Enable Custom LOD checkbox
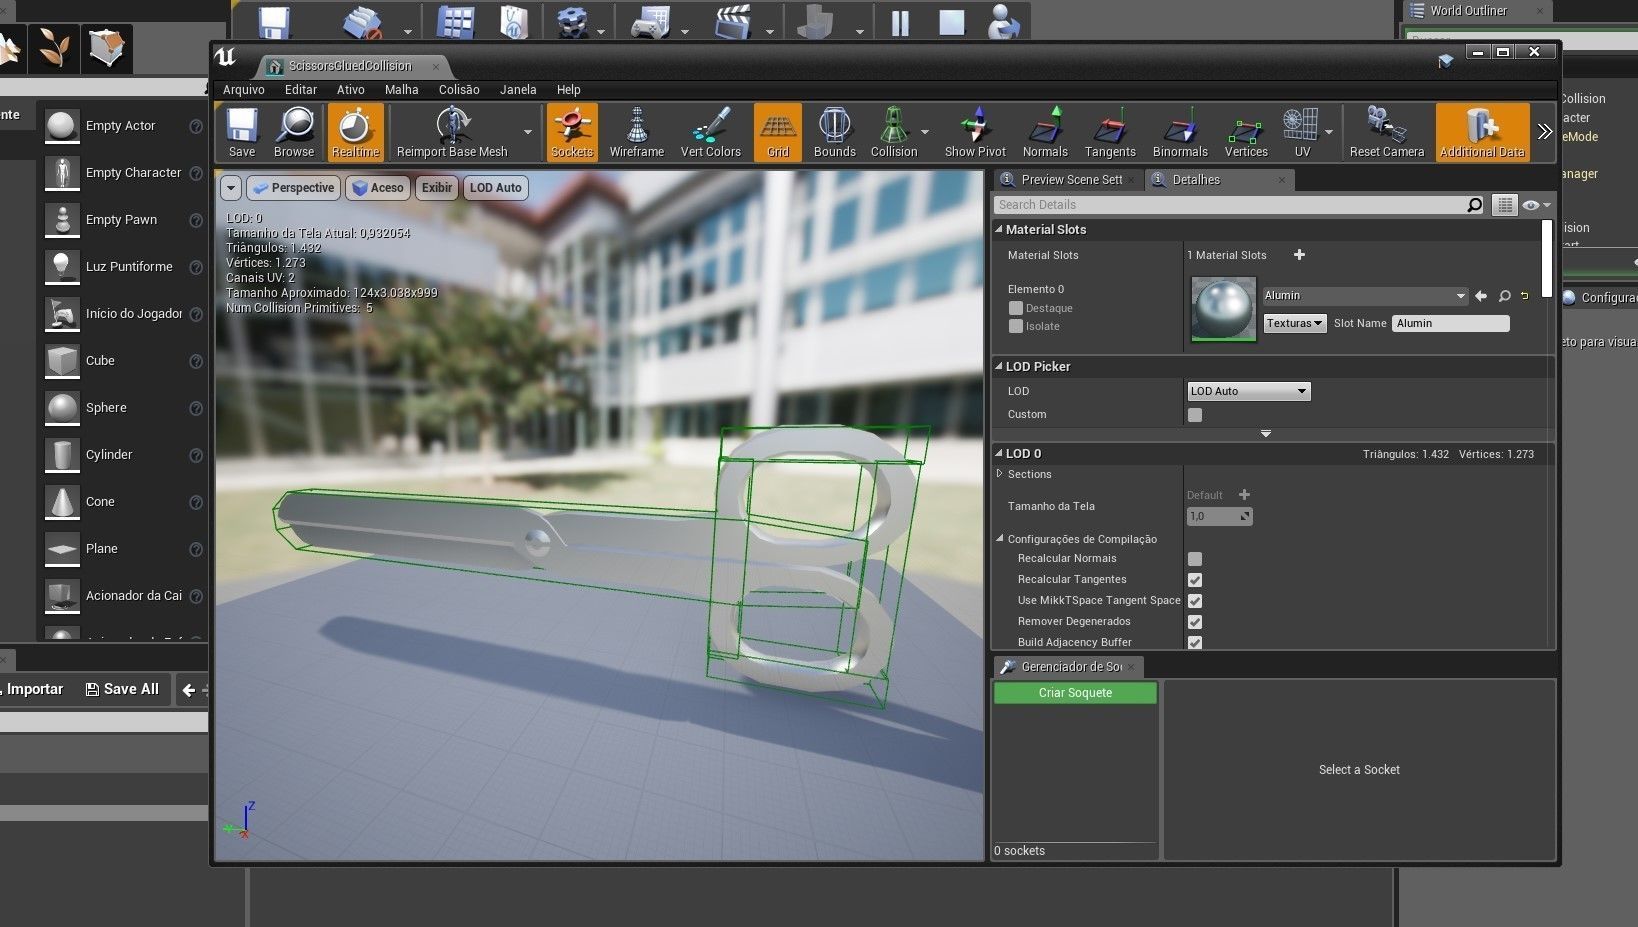This screenshot has width=1638, height=927. (1195, 415)
